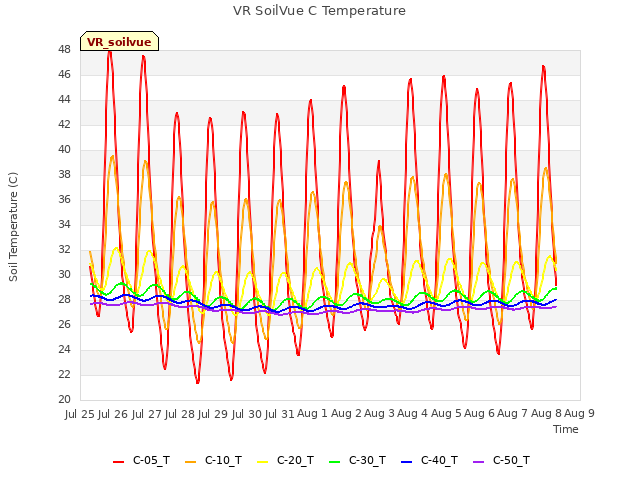This screenshot has height=480, width=640.
Task: Click the C-30_T legend label
Action: coord(367,460)
